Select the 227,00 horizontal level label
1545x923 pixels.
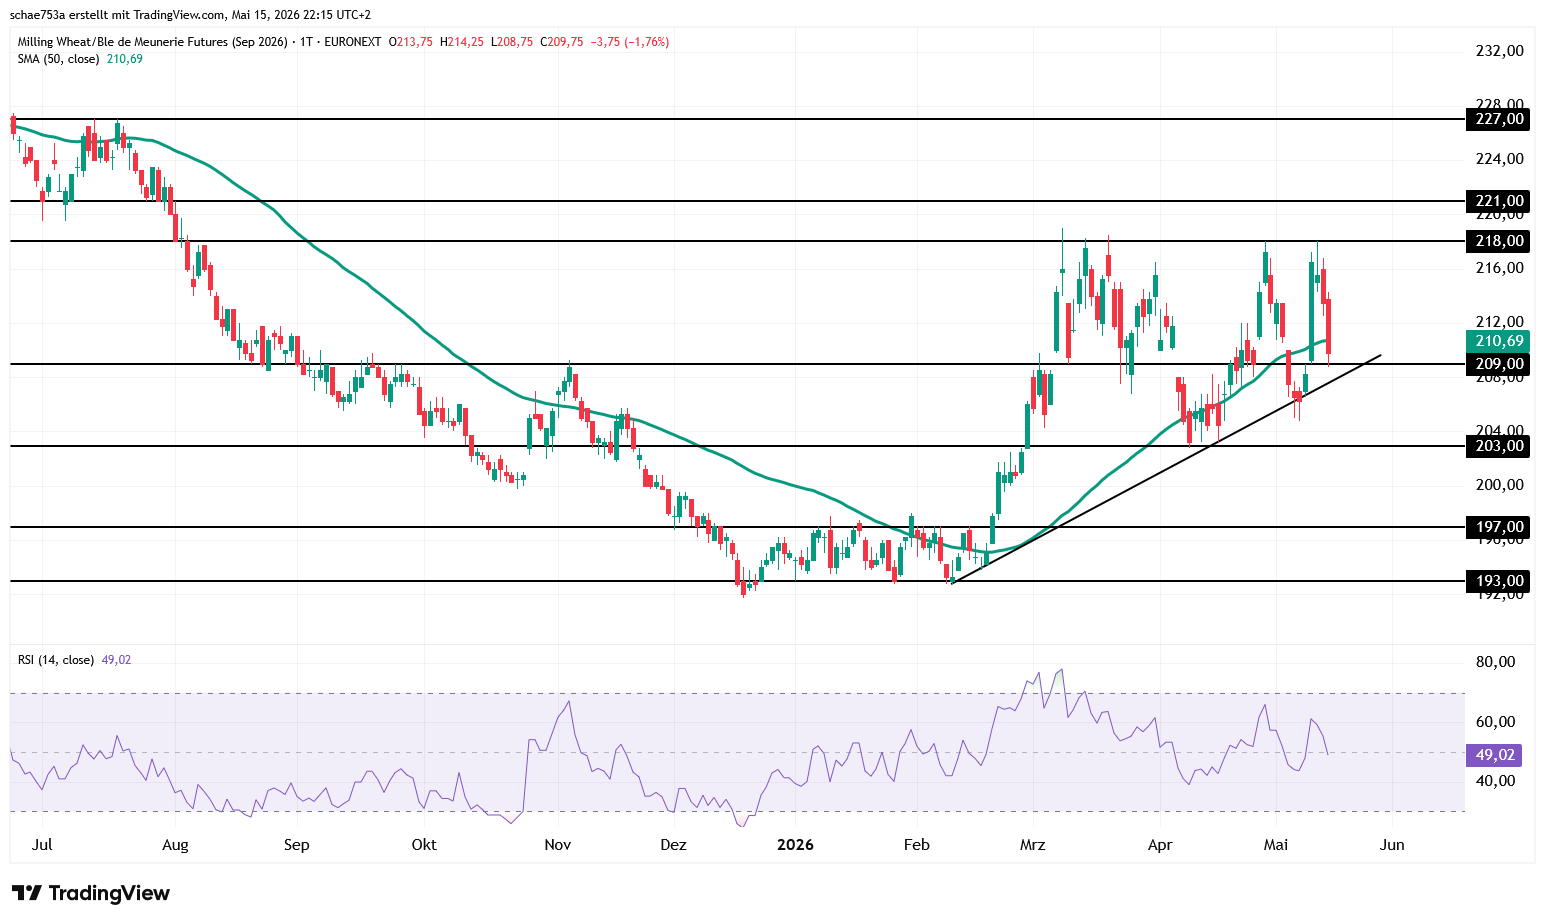point(1497,119)
